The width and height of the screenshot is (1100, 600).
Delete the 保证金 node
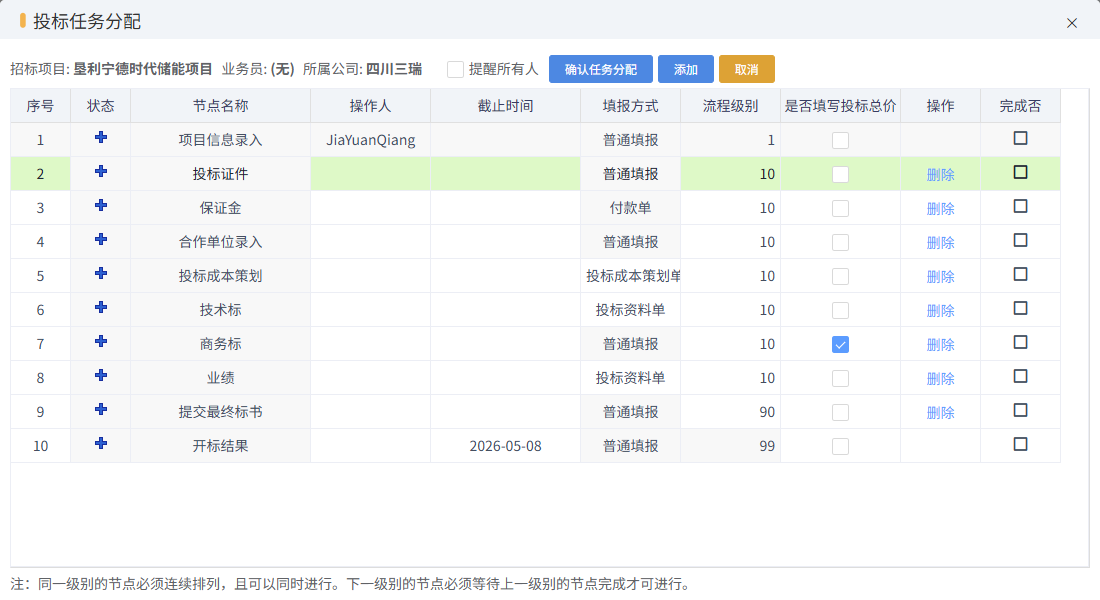click(x=940, y=208)
